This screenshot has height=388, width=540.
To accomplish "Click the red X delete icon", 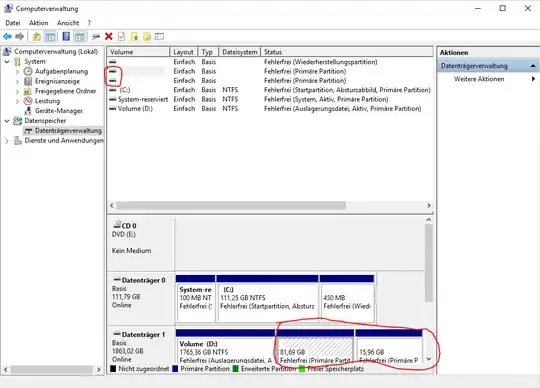I will [x=109, y=36].
